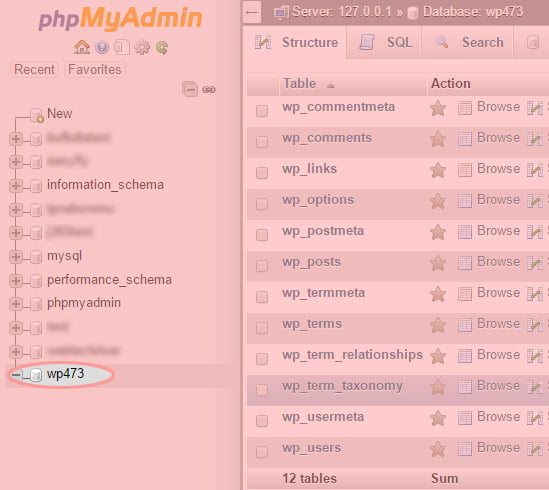
Task: Click the star icon for wp_usermeta
Action: pyautogui.click(x=438, y=418)
